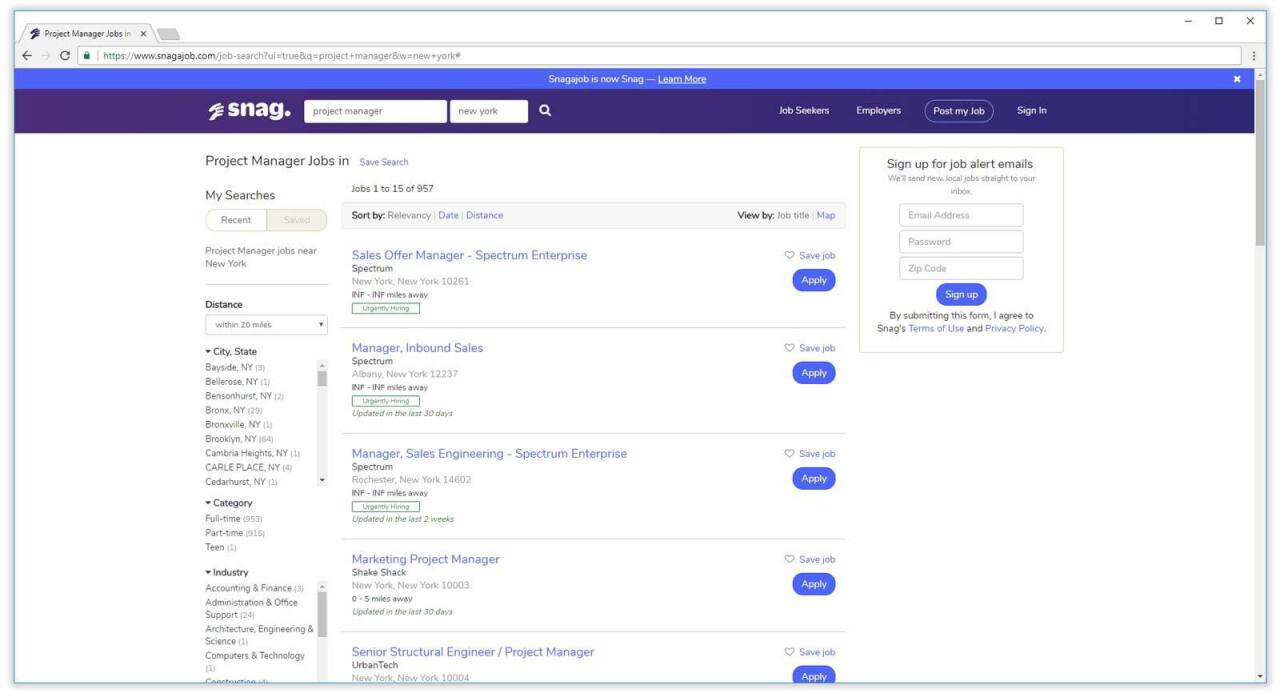Viewport: 1280px width, 693px height.
Task: Reload the page with the refresh icon
Action: click(65, 56)
